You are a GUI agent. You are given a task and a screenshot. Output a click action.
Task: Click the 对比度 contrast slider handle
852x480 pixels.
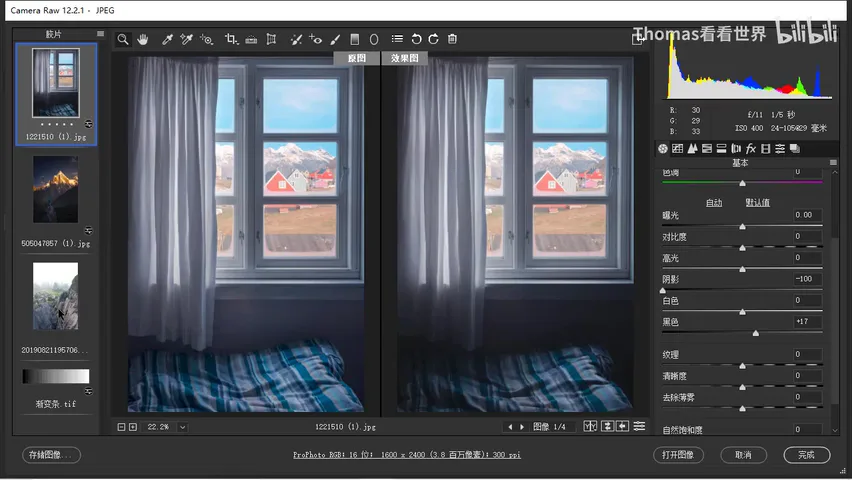742,248
